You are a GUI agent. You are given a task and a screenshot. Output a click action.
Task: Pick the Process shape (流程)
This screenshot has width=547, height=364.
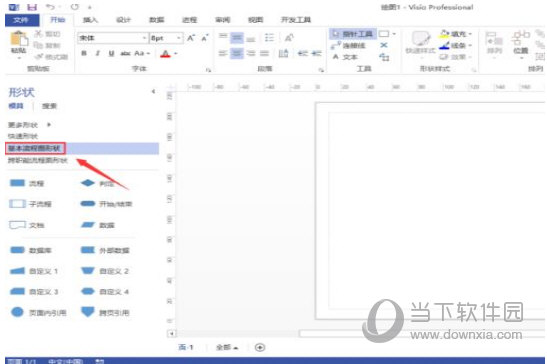[27, 183]
